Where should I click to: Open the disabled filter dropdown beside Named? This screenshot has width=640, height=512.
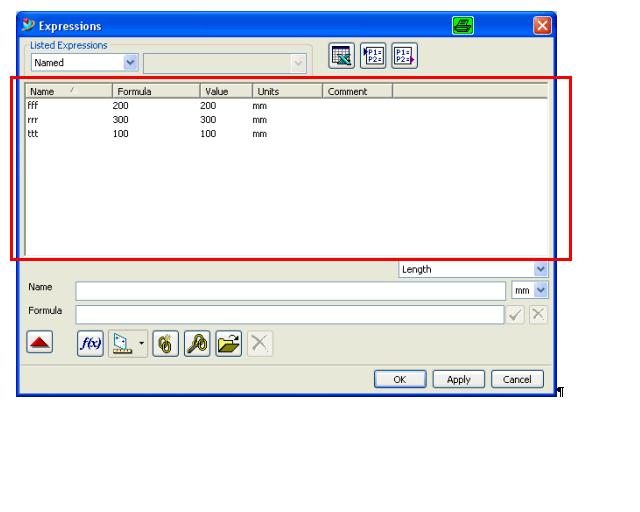[225, 63]
